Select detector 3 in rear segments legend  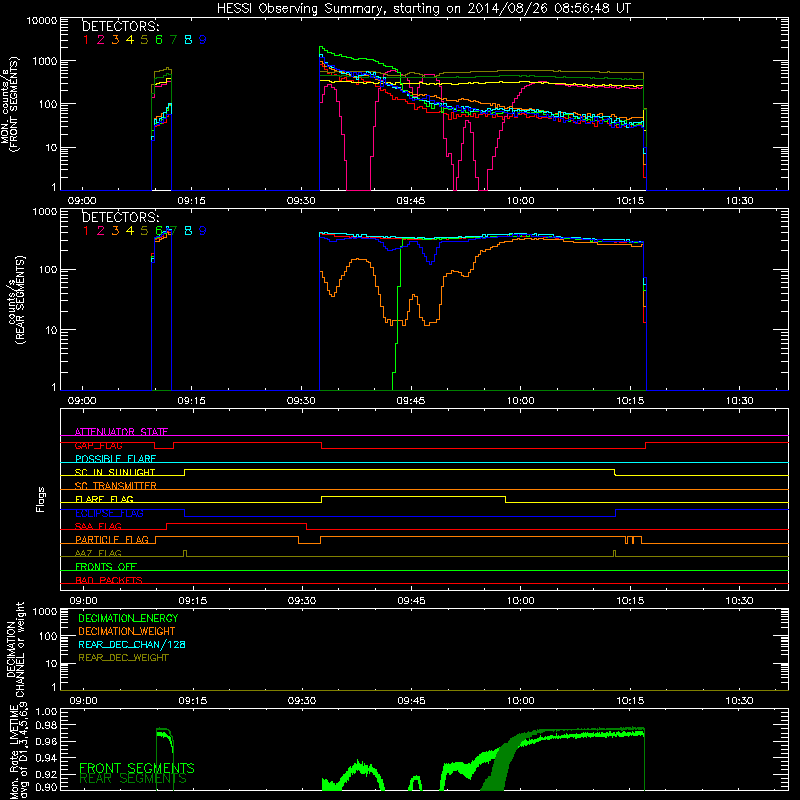coord(115,231)
